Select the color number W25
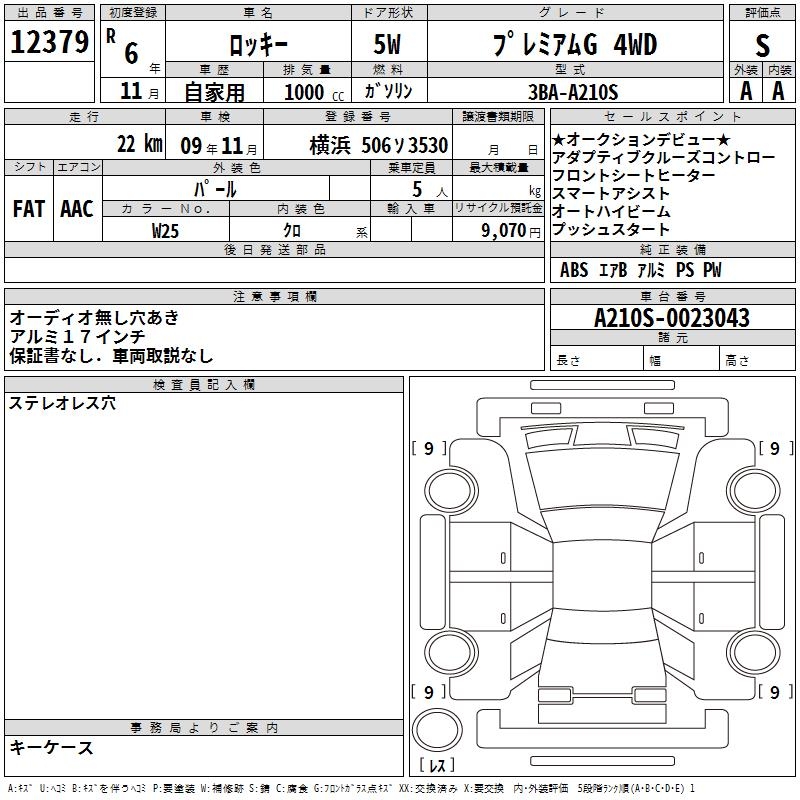800x800 pixels. [166, 230]
